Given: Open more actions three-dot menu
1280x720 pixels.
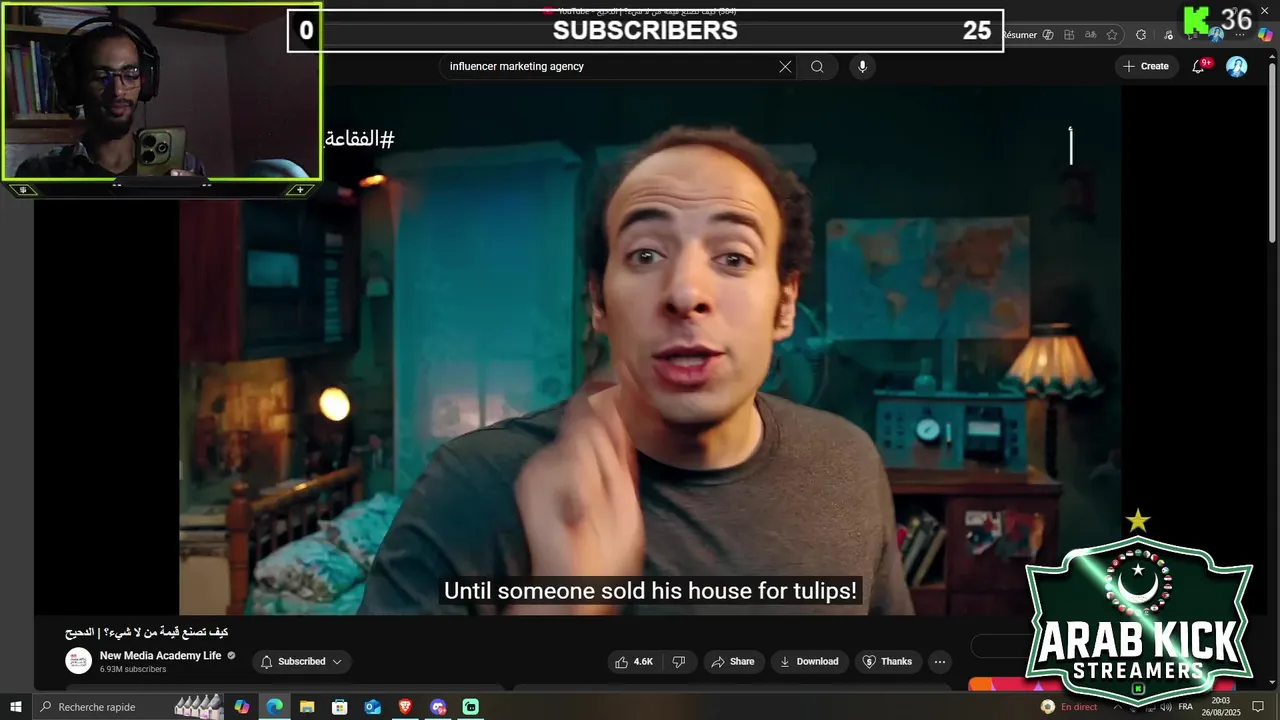Looking at the screenshot, I should [x=939, y=662].
